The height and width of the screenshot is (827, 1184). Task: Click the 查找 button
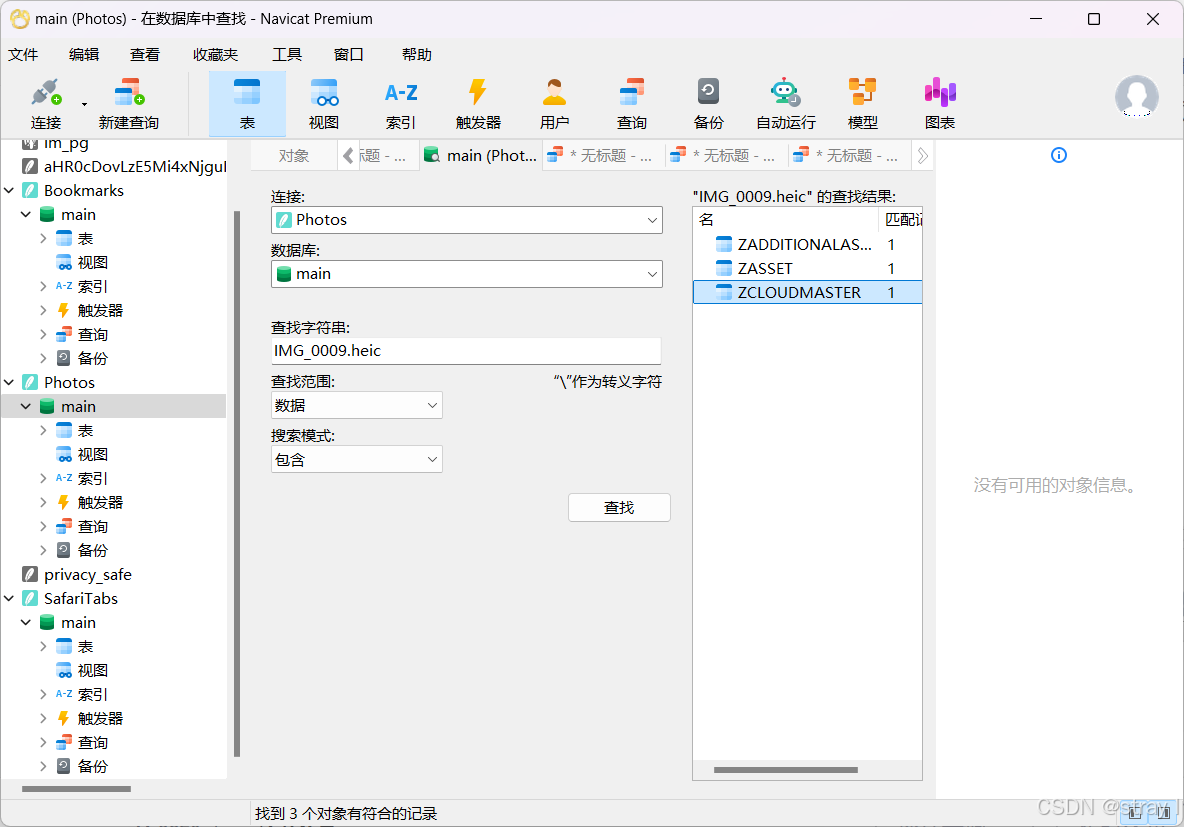(619, 508)
